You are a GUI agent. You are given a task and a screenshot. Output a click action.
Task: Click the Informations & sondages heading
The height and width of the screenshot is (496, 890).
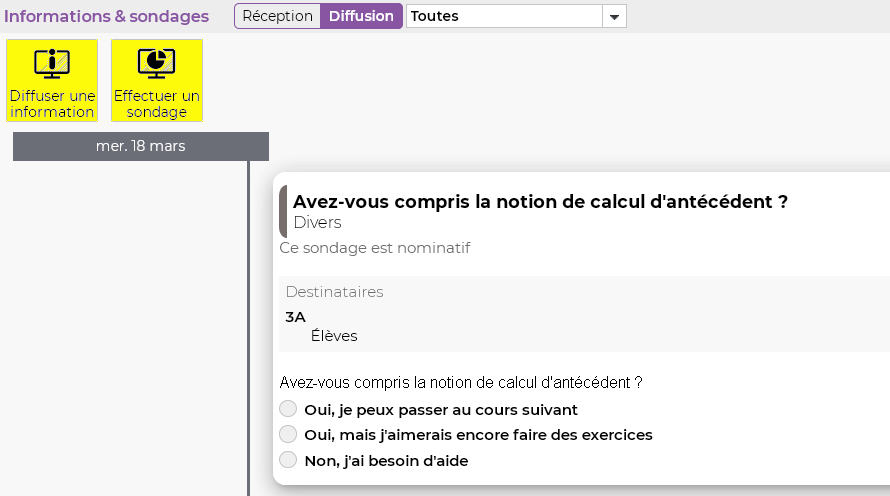[x=106, y=16]
